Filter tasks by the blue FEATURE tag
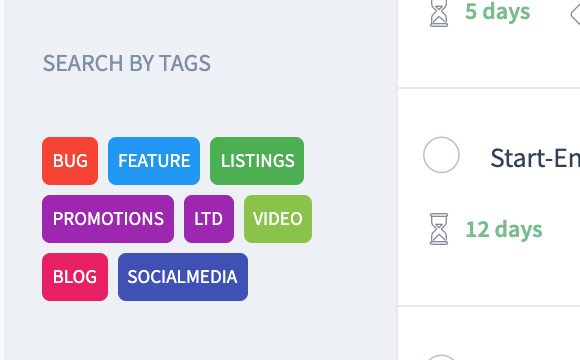 click(x=154, y=161)
